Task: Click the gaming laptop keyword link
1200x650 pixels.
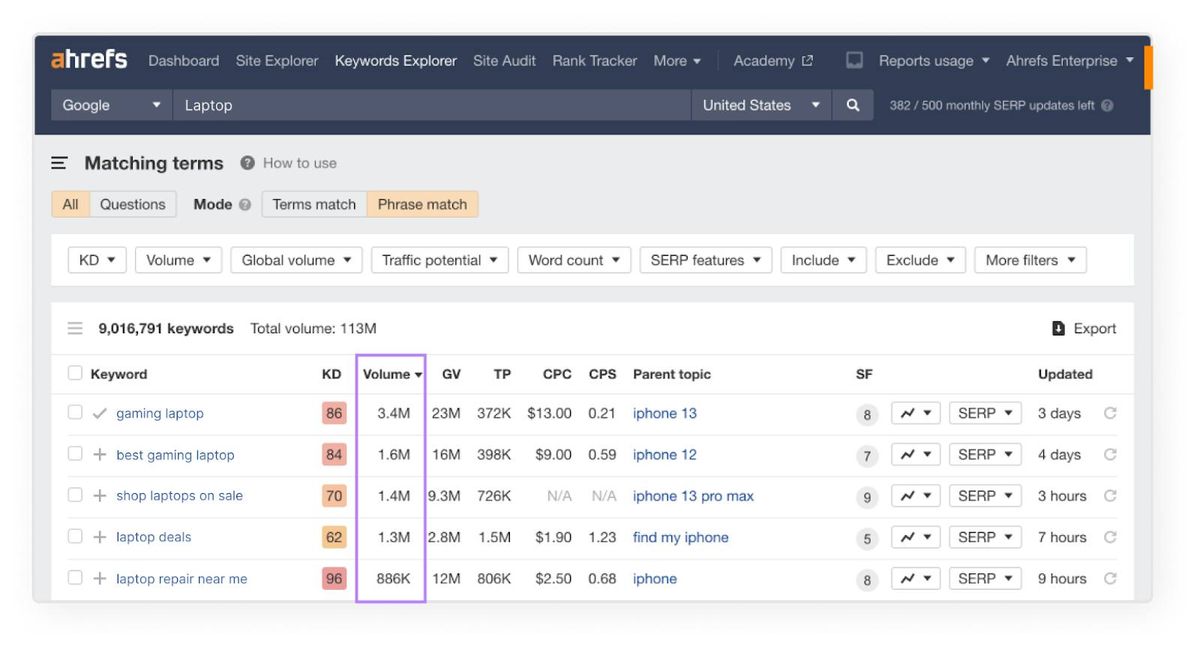Action: pyautogui.click(x=160, y=413)
